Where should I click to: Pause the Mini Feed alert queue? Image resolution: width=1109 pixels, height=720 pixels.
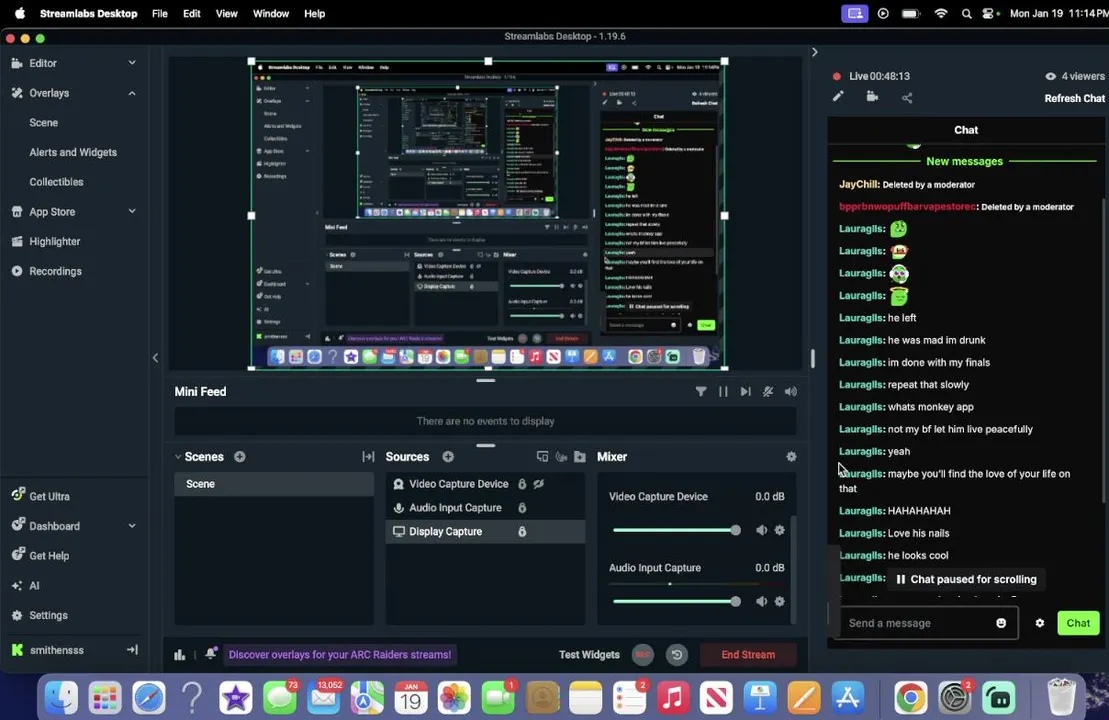point(723,391)
